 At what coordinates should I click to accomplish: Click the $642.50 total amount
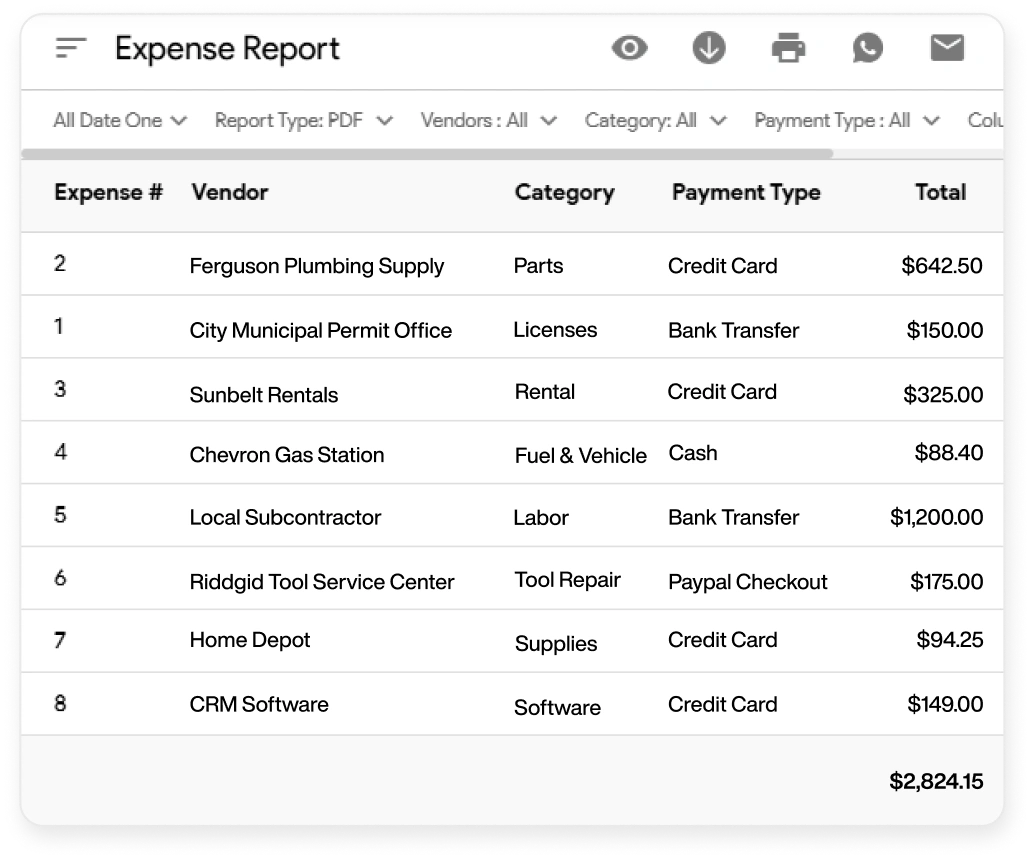point(942,266)
